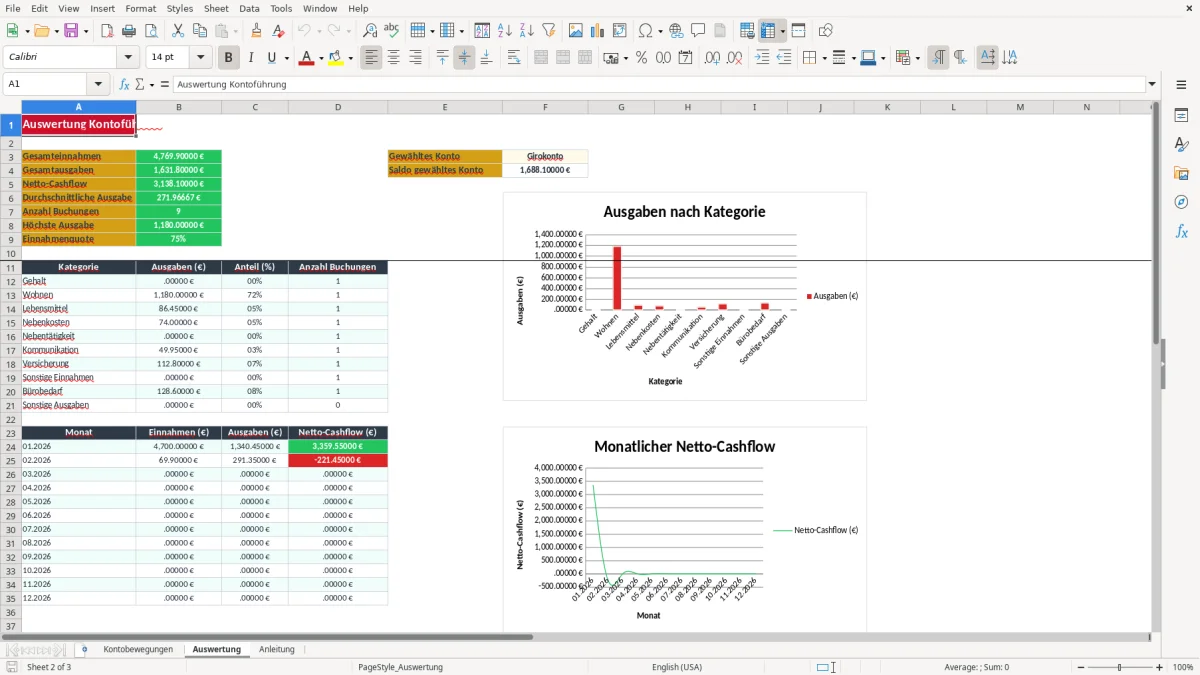Switch to the Anleitung sheet tab
Screen dimensions: 1200x675
tap(277, 649)
